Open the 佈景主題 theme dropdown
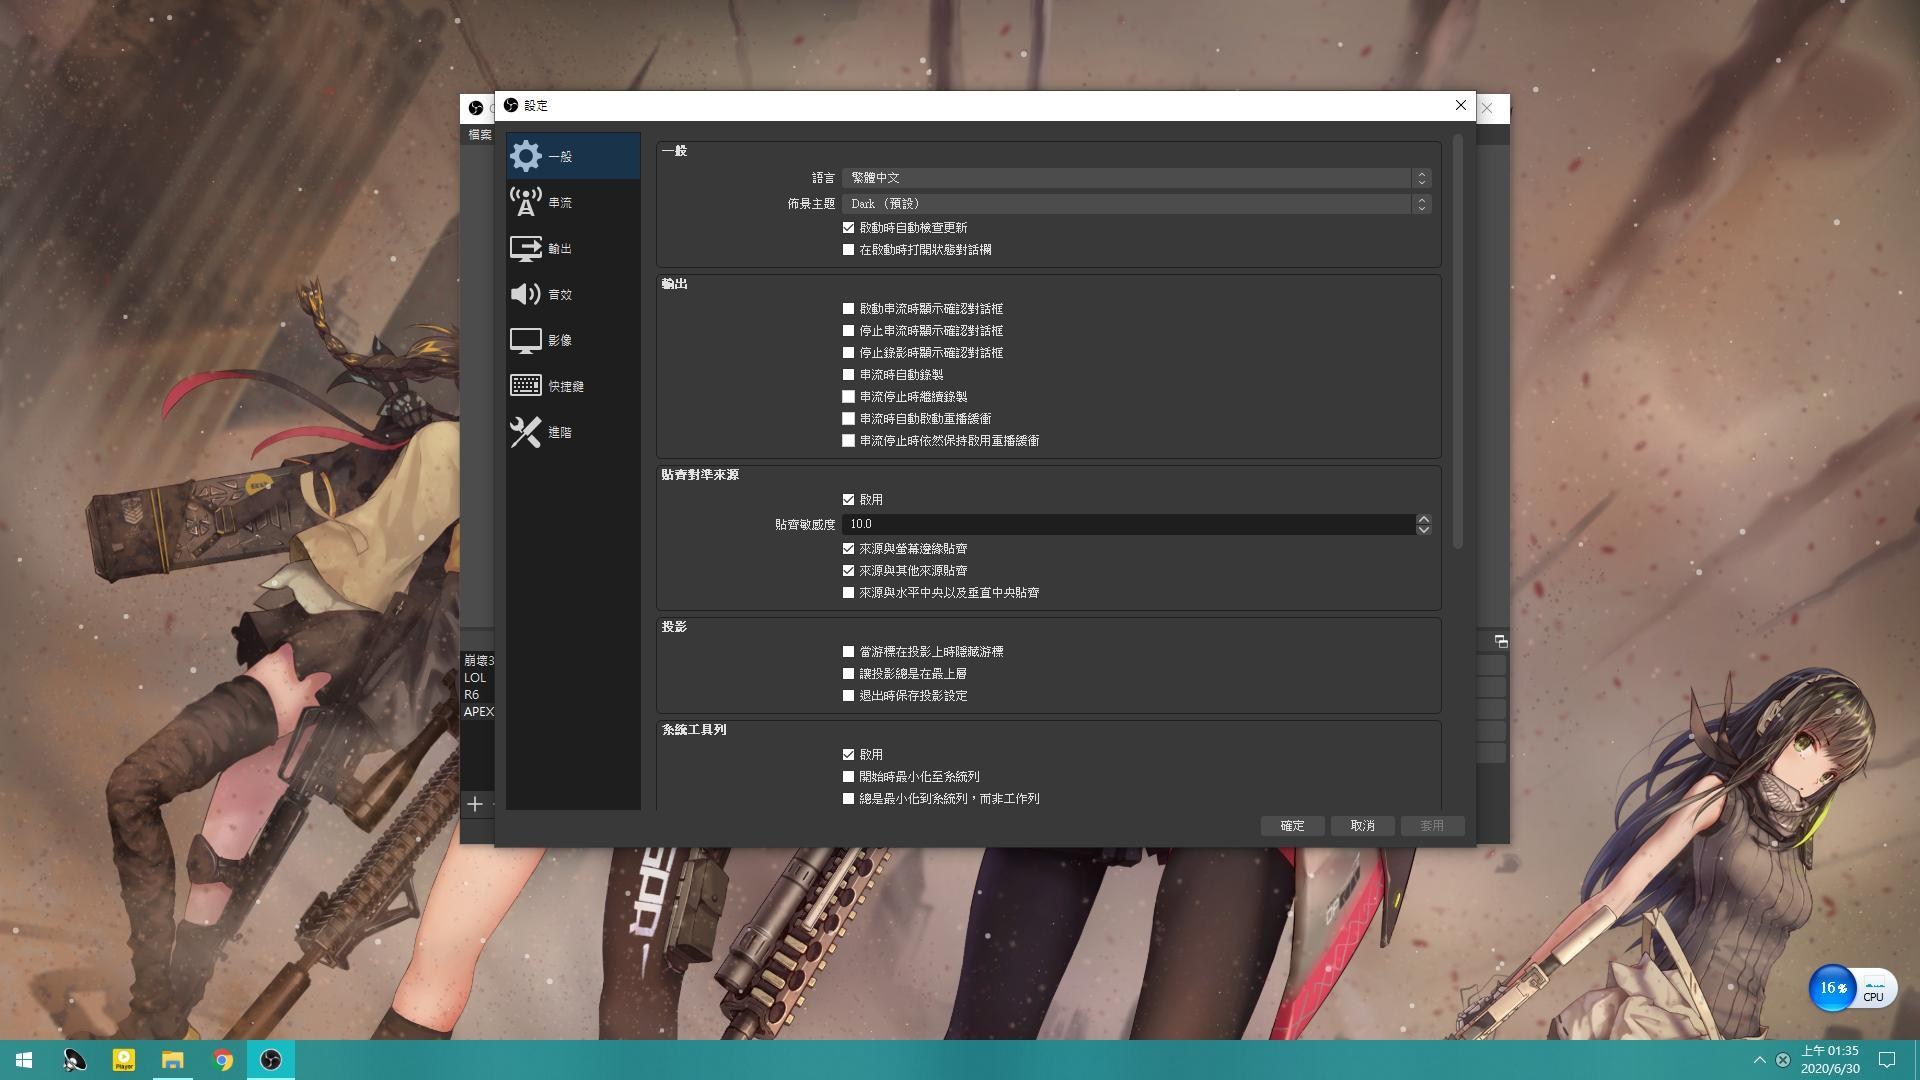This screenshot has width=1920, height=1080. click(x=1136, y=204)
